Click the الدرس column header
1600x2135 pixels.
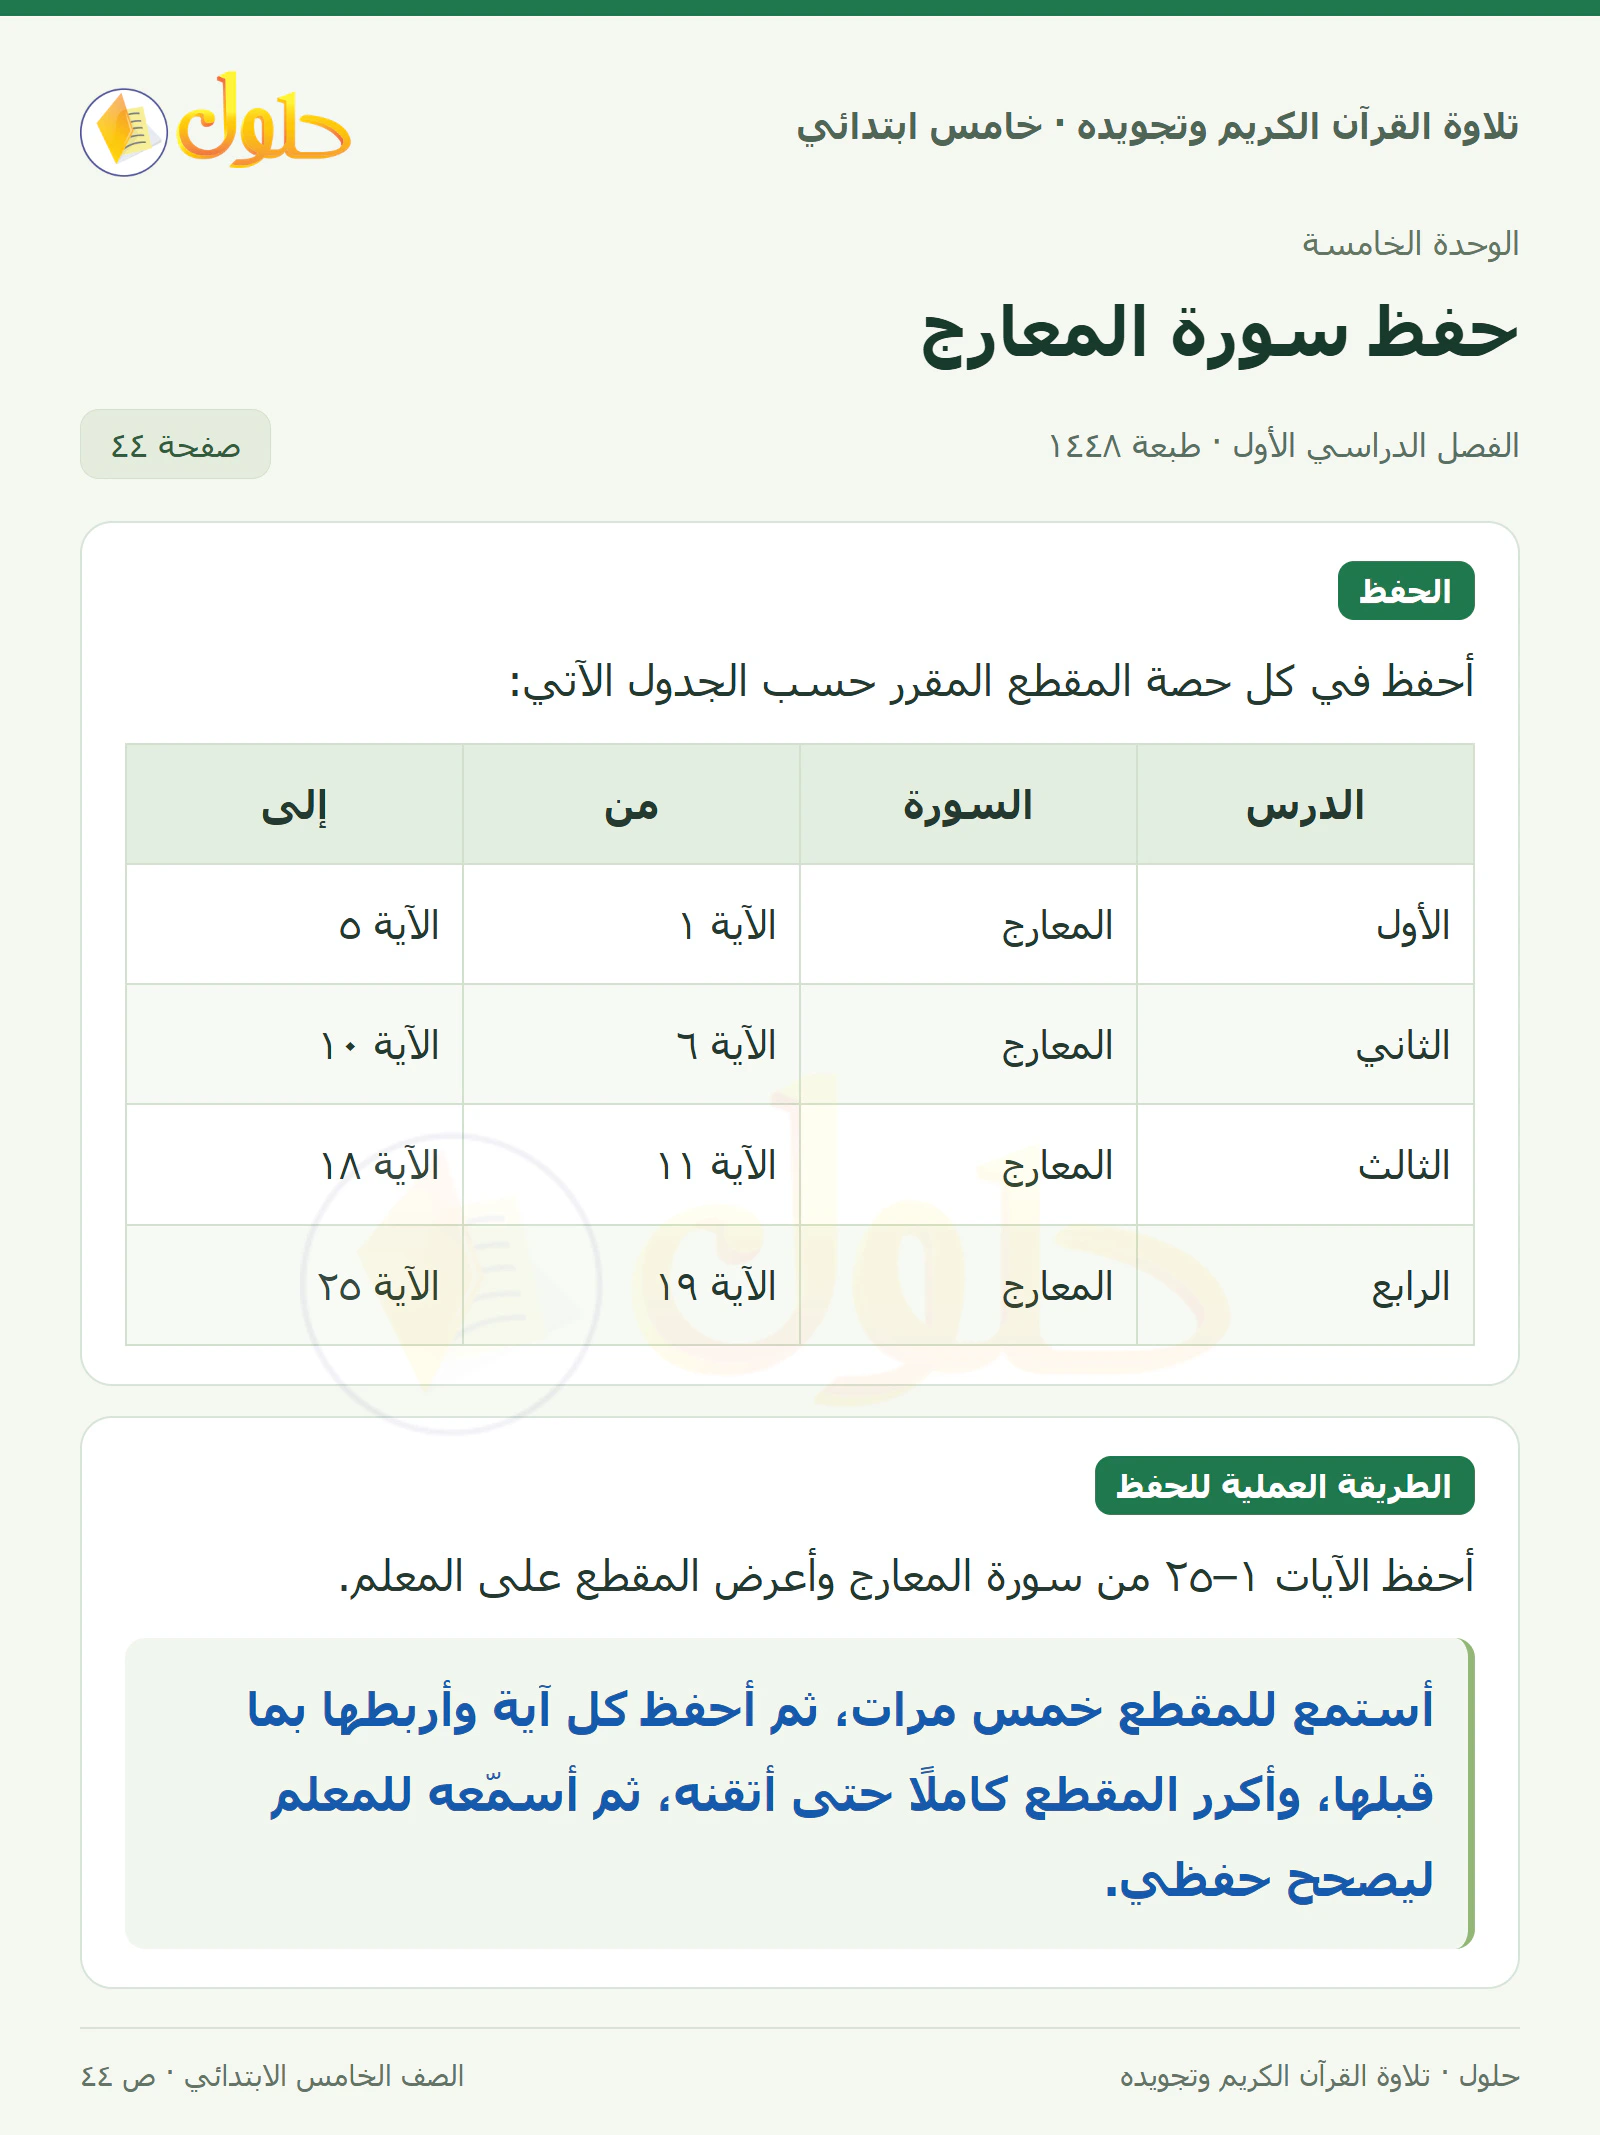tap(1305, 804)
